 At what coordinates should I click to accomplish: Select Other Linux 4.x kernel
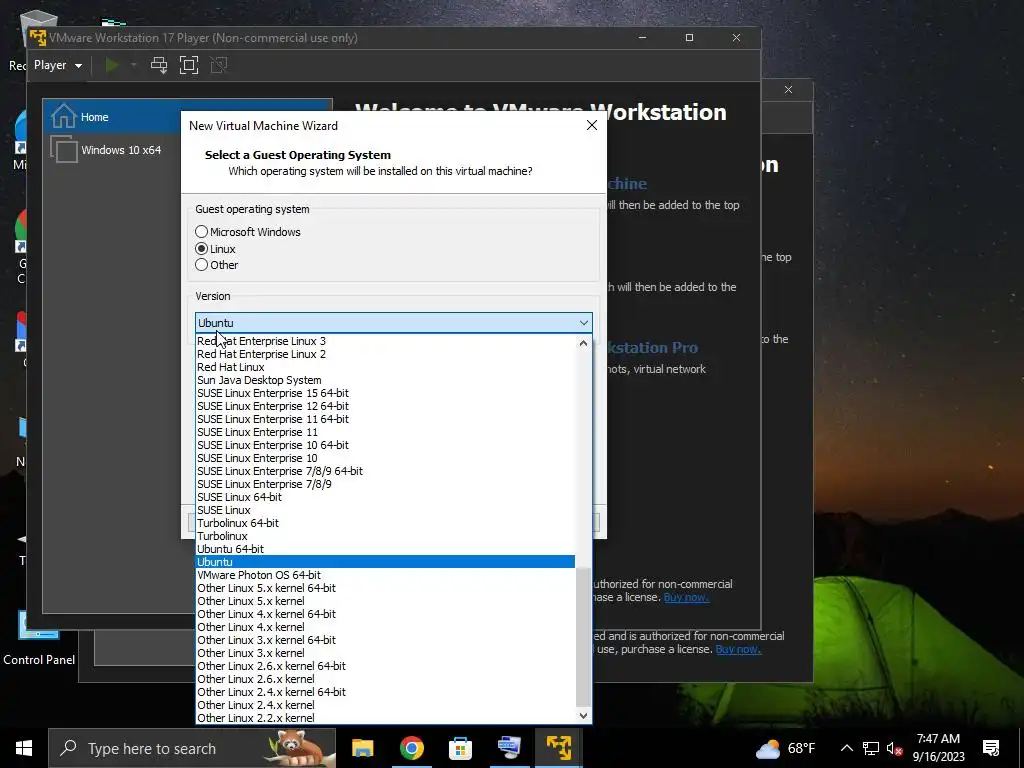(385, 627)
